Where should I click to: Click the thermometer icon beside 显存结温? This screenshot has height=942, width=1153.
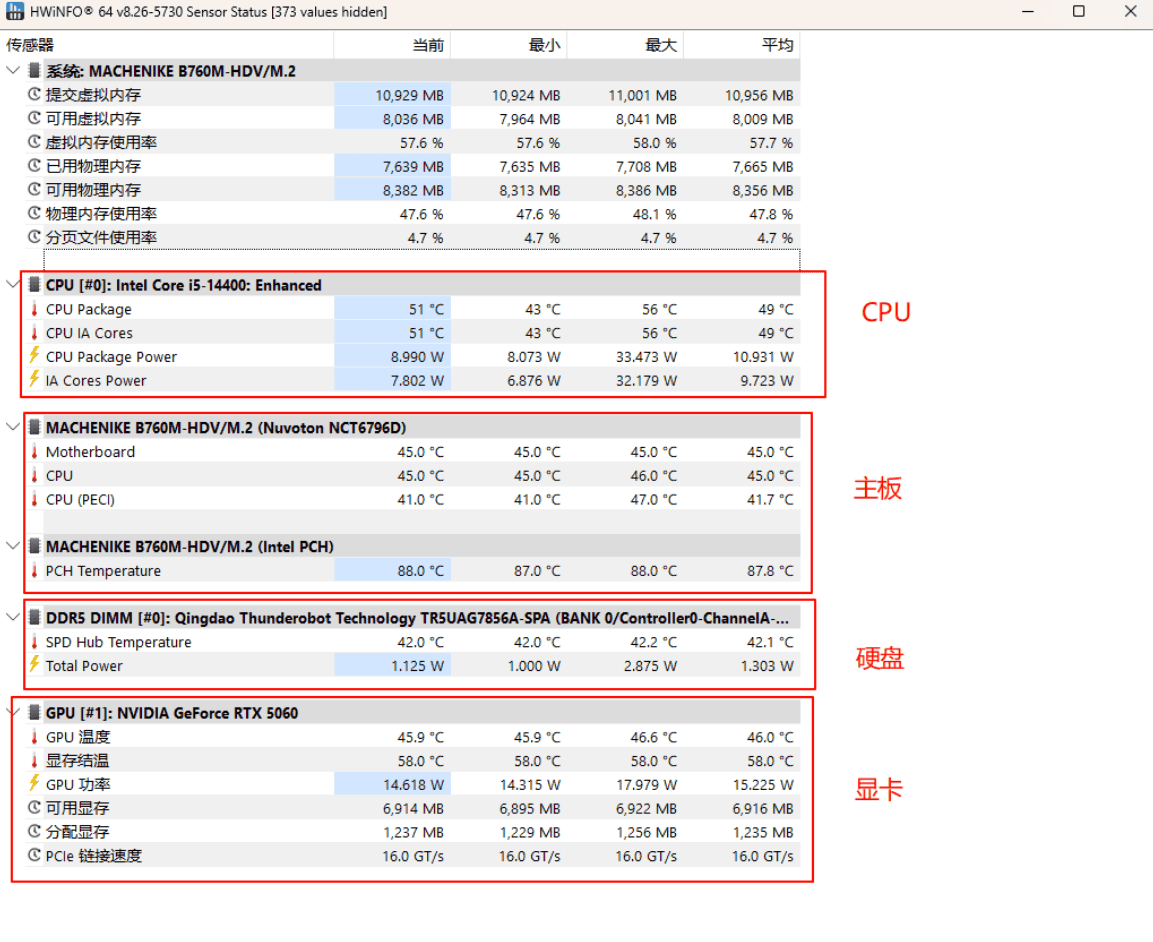point(34,760)
